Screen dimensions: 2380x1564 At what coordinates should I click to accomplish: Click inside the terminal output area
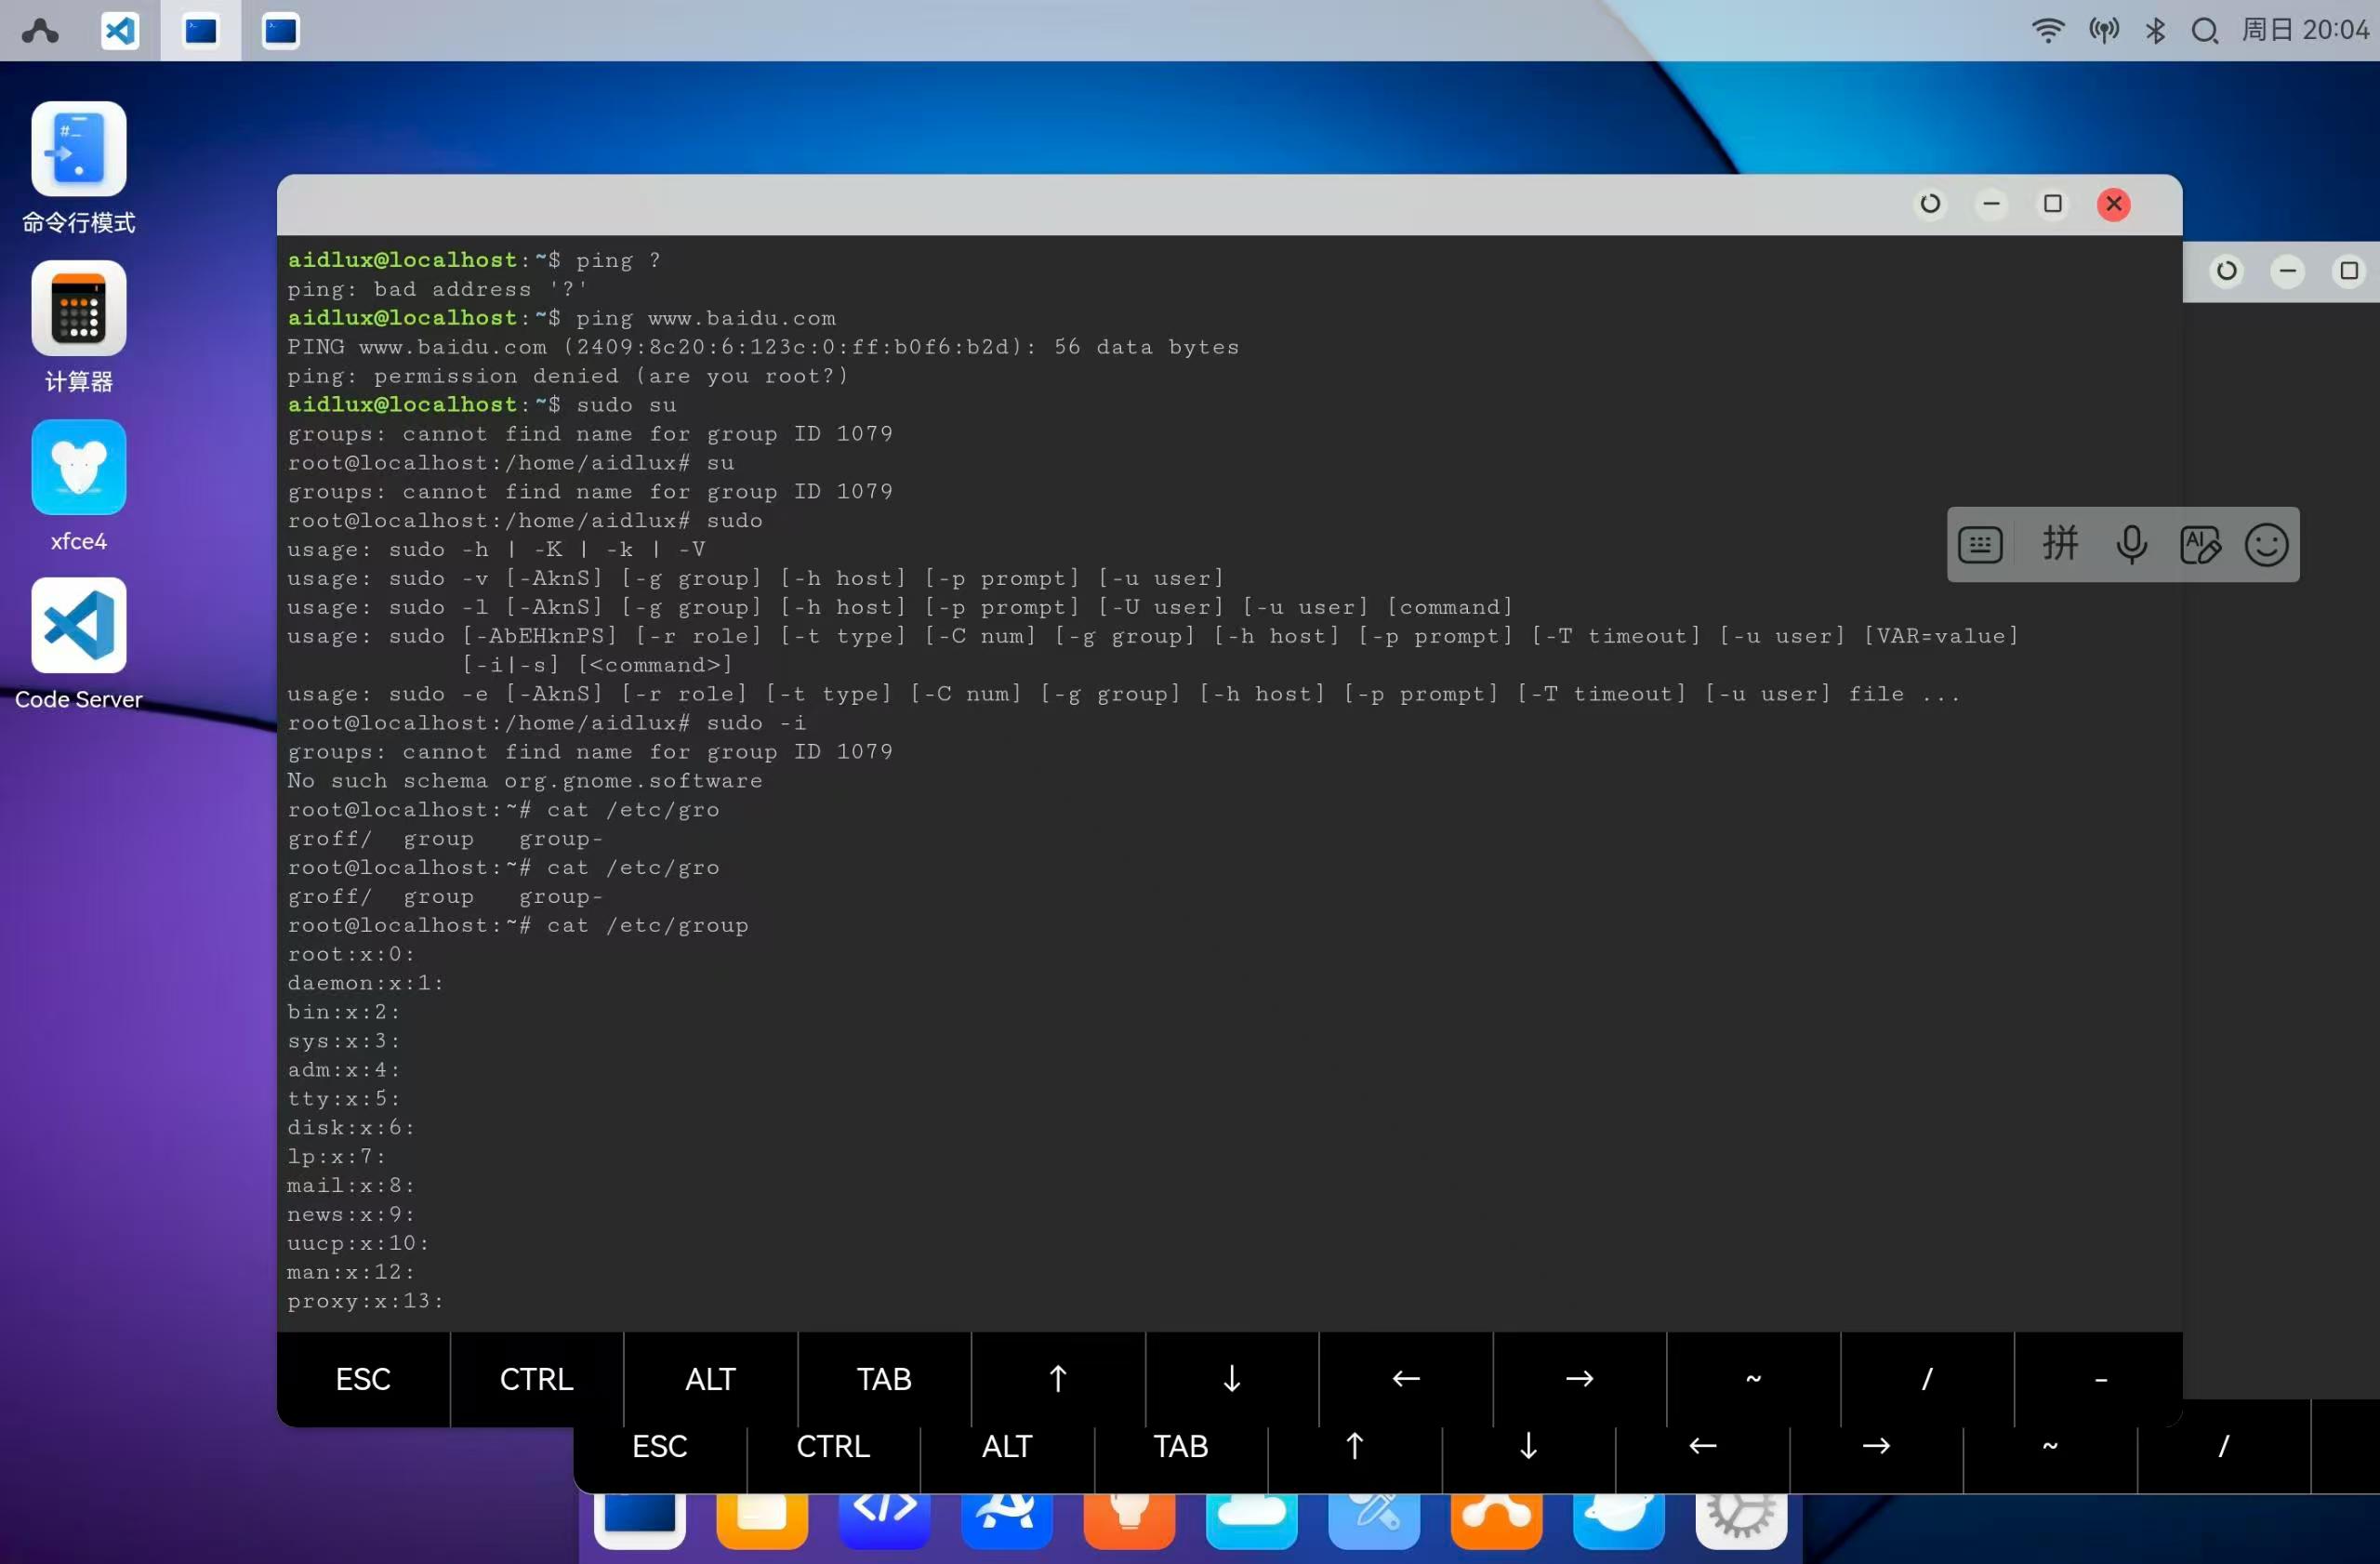(1200, 1000)
